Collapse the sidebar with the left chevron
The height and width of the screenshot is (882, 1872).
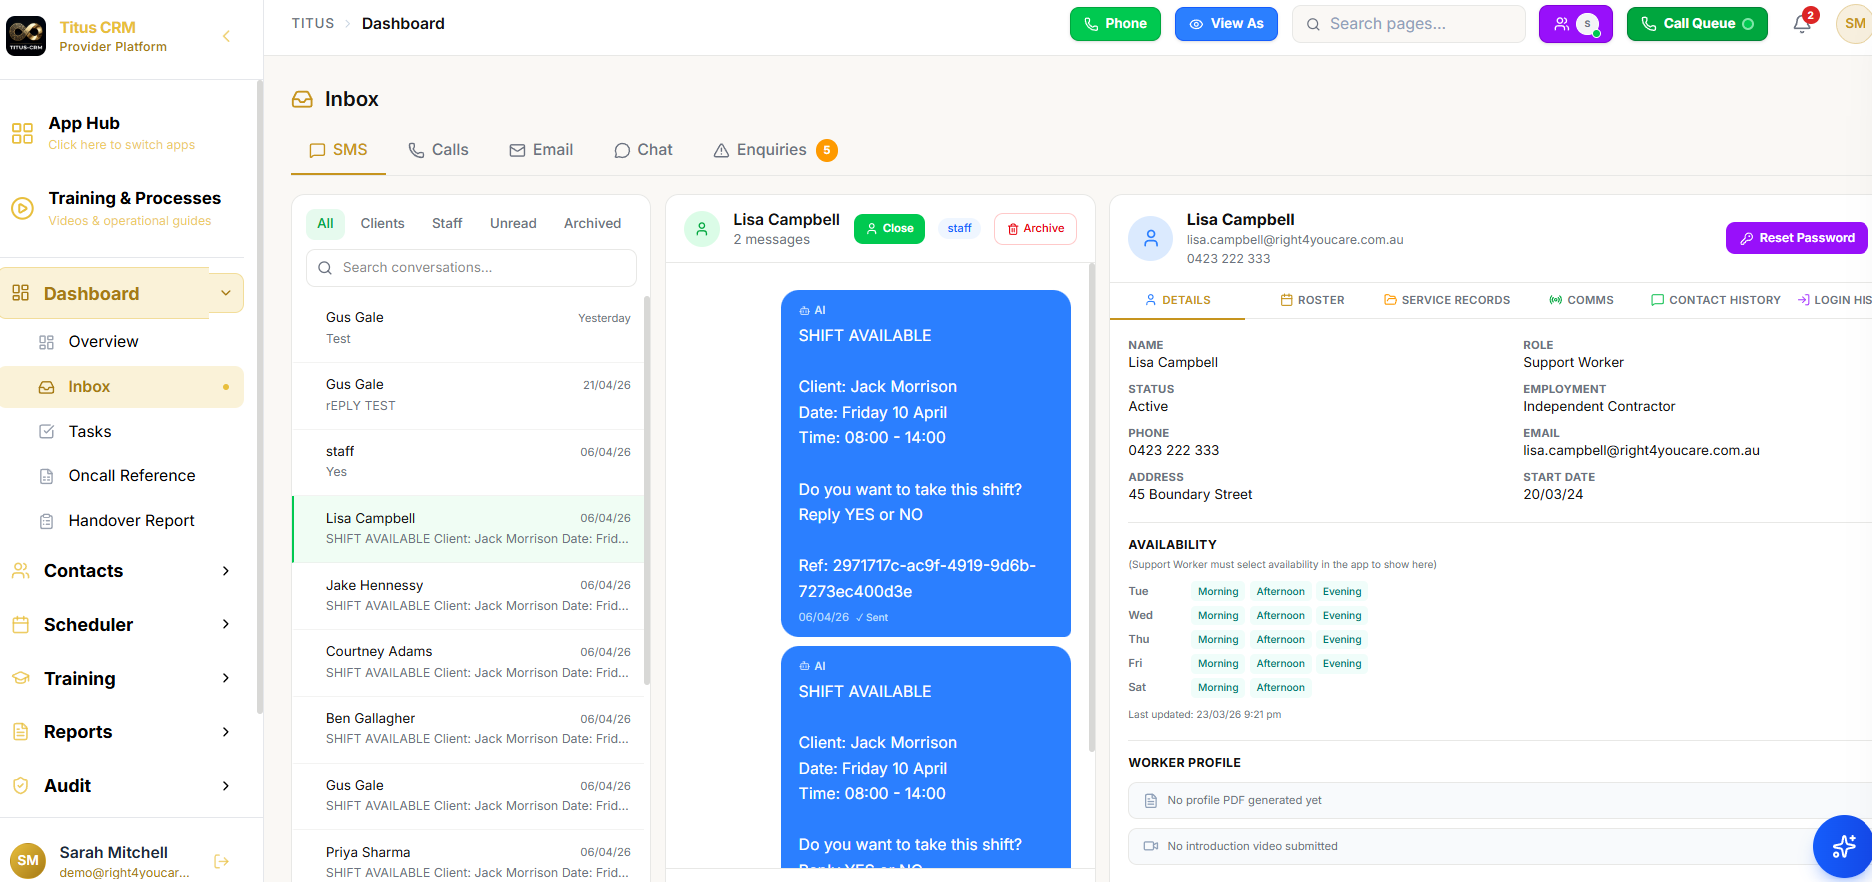tap(226, 36)
